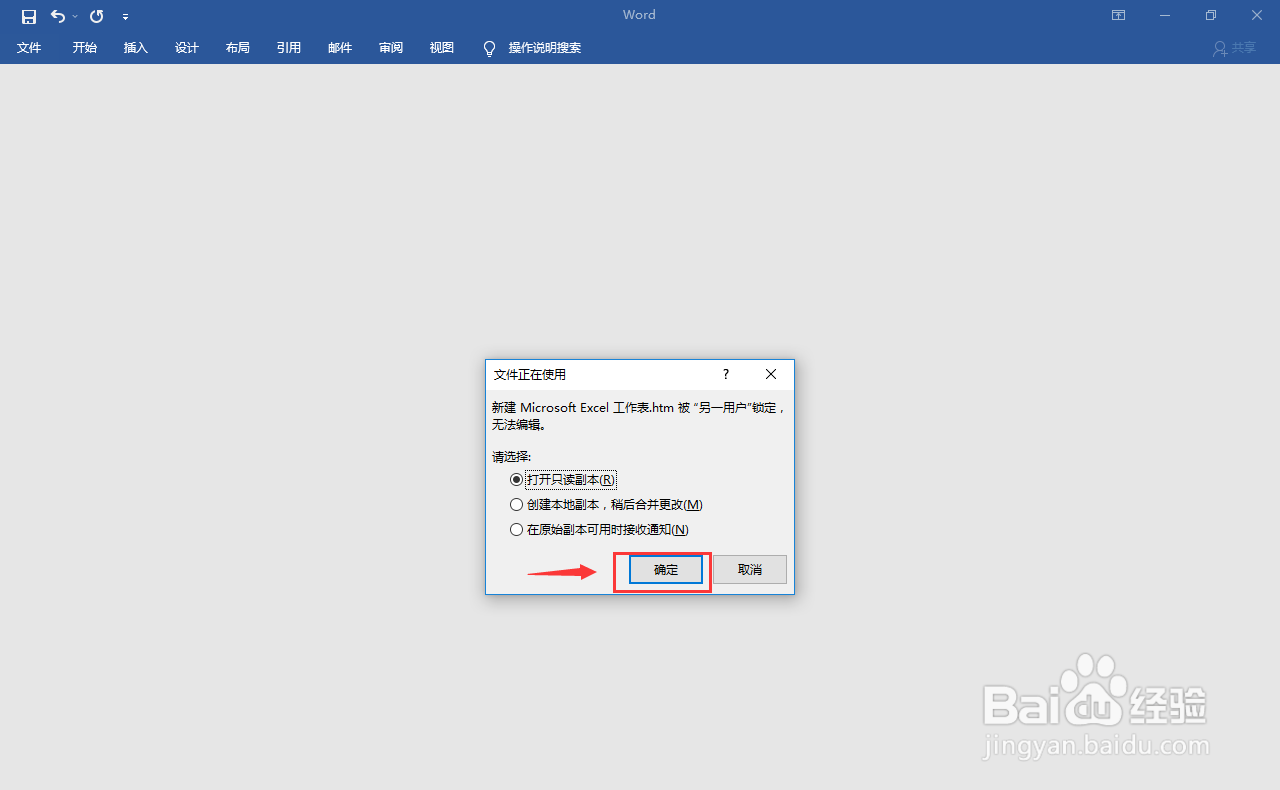The image size is (1280, 790).
Task: Click the 操作说明搜索 search box
Action: (545, 48)
